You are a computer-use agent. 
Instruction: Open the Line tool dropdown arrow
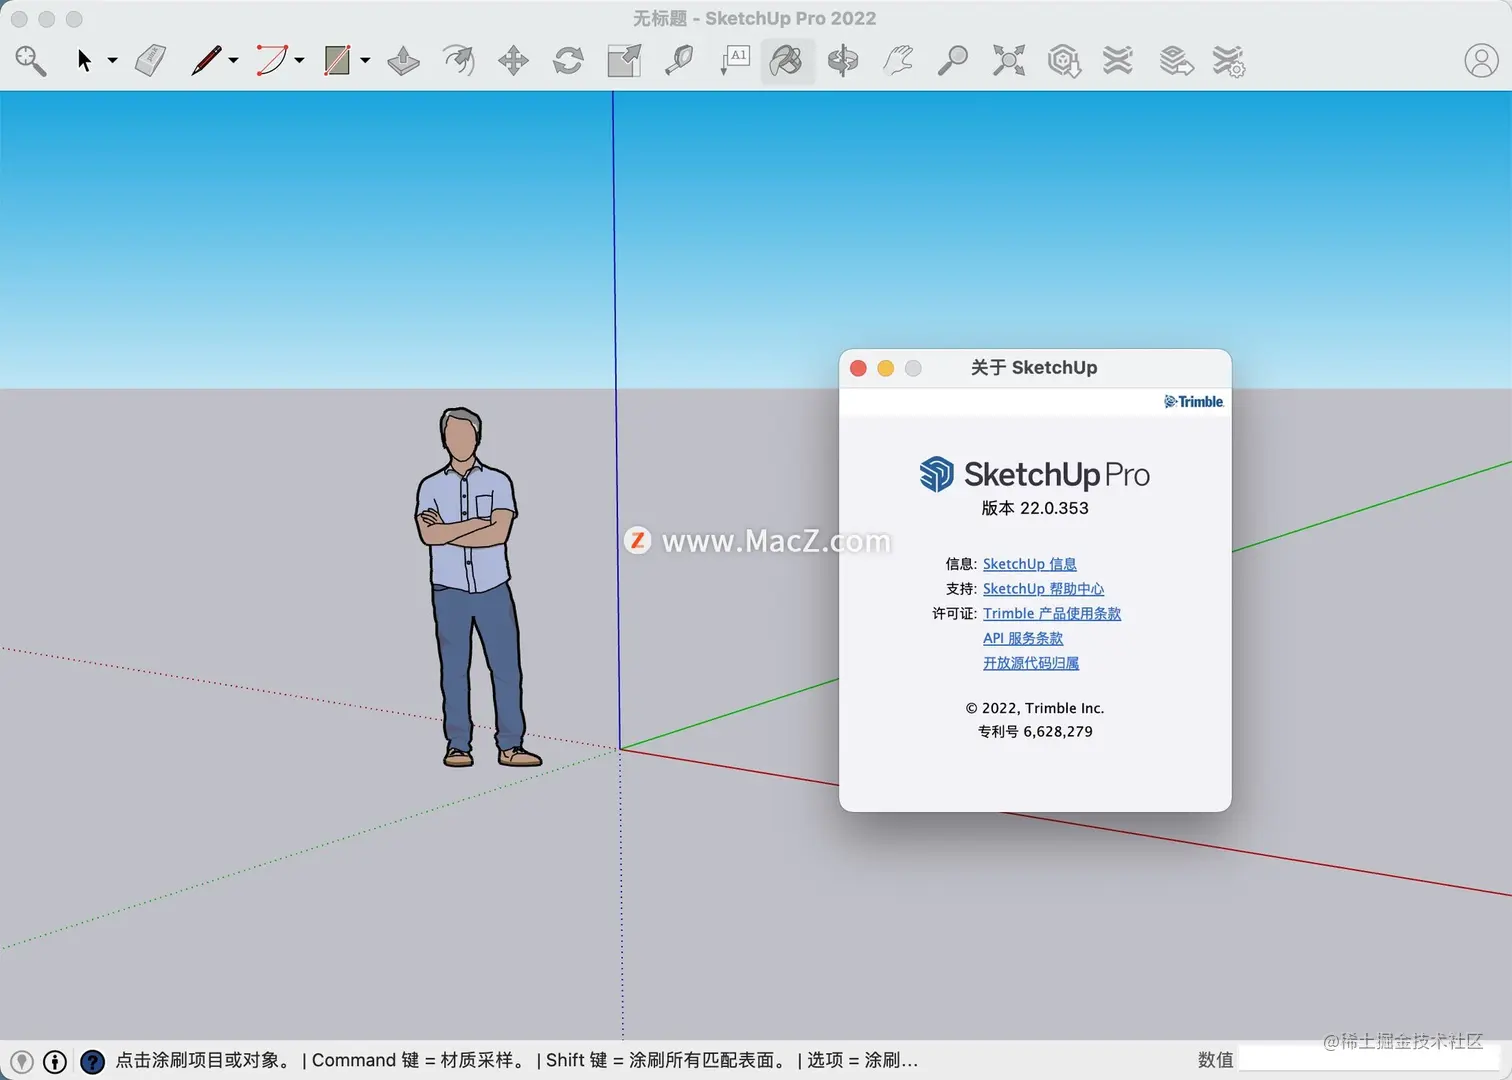click(233, 61)
